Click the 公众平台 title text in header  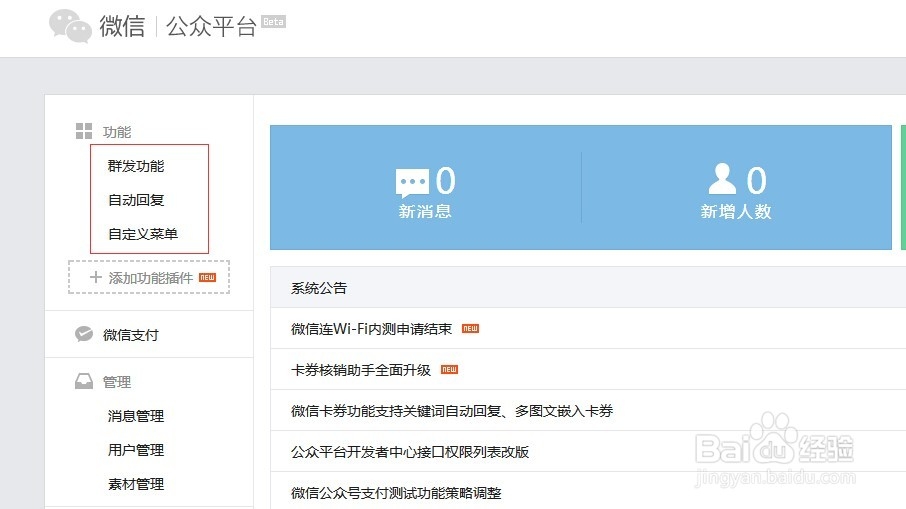pyautogui.click(x=211, y=27)
